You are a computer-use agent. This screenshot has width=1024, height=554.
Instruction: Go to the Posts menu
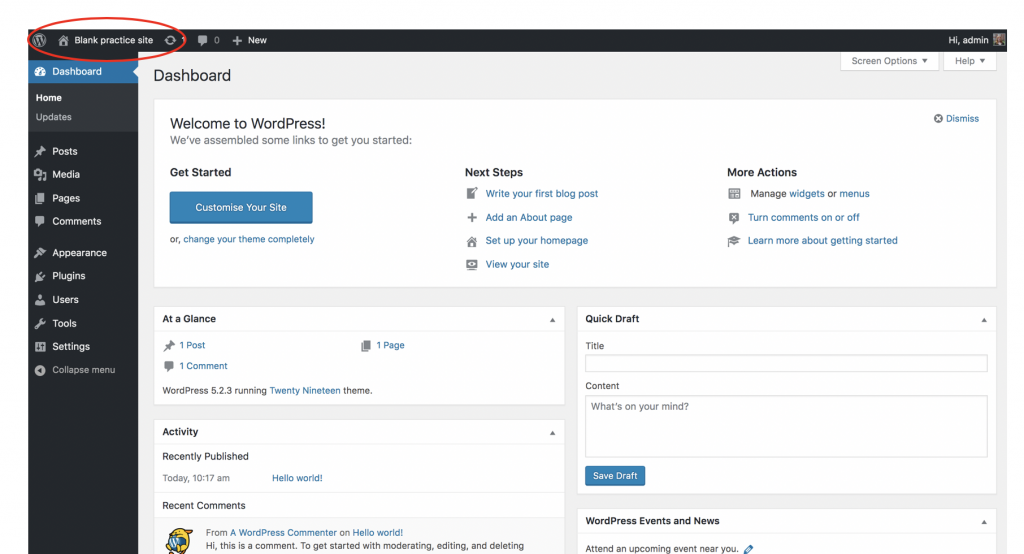click(65, 151)
